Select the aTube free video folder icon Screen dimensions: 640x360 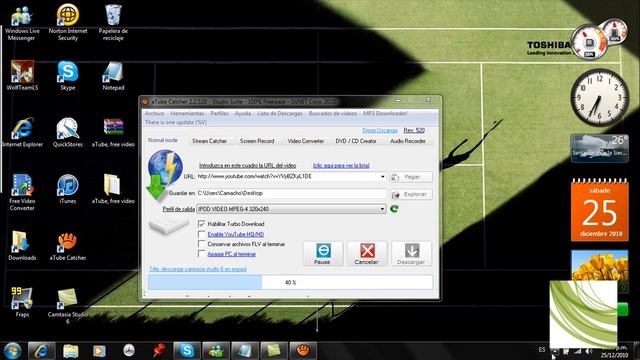113,189
